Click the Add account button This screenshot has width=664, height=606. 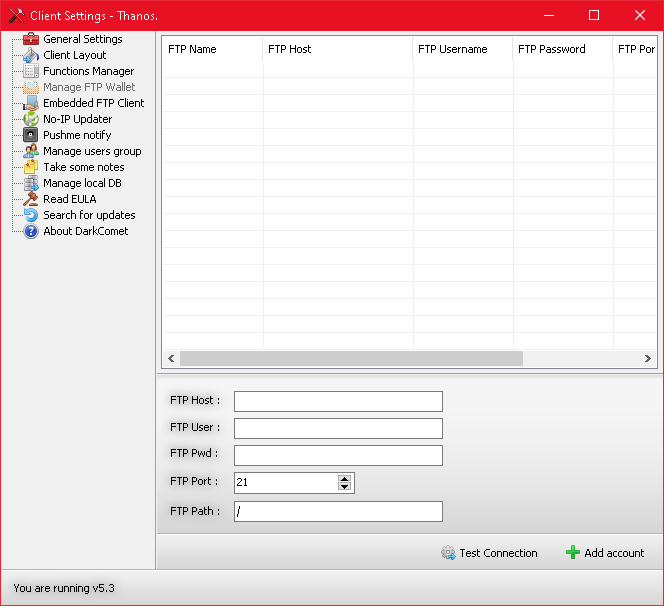(605, 553)
